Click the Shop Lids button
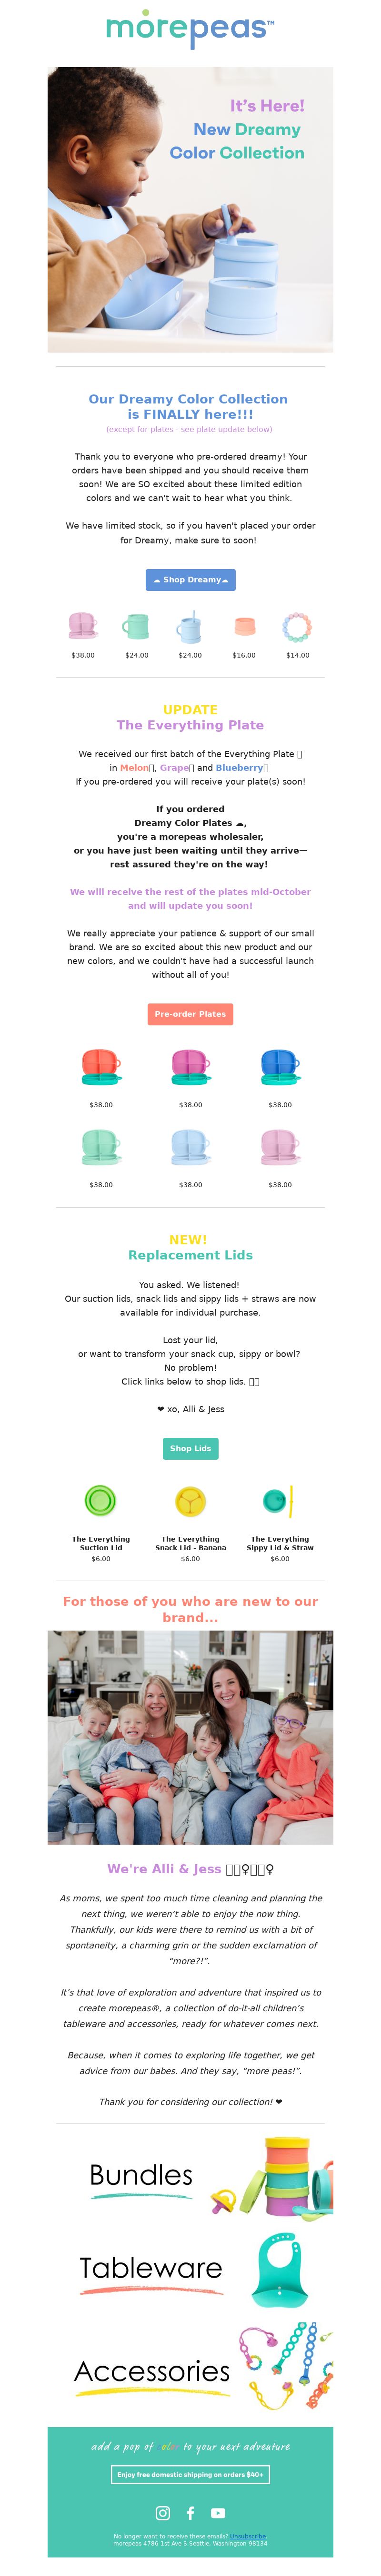Viewport: 381px width, 2576px height. click(x=190, y=1447)
